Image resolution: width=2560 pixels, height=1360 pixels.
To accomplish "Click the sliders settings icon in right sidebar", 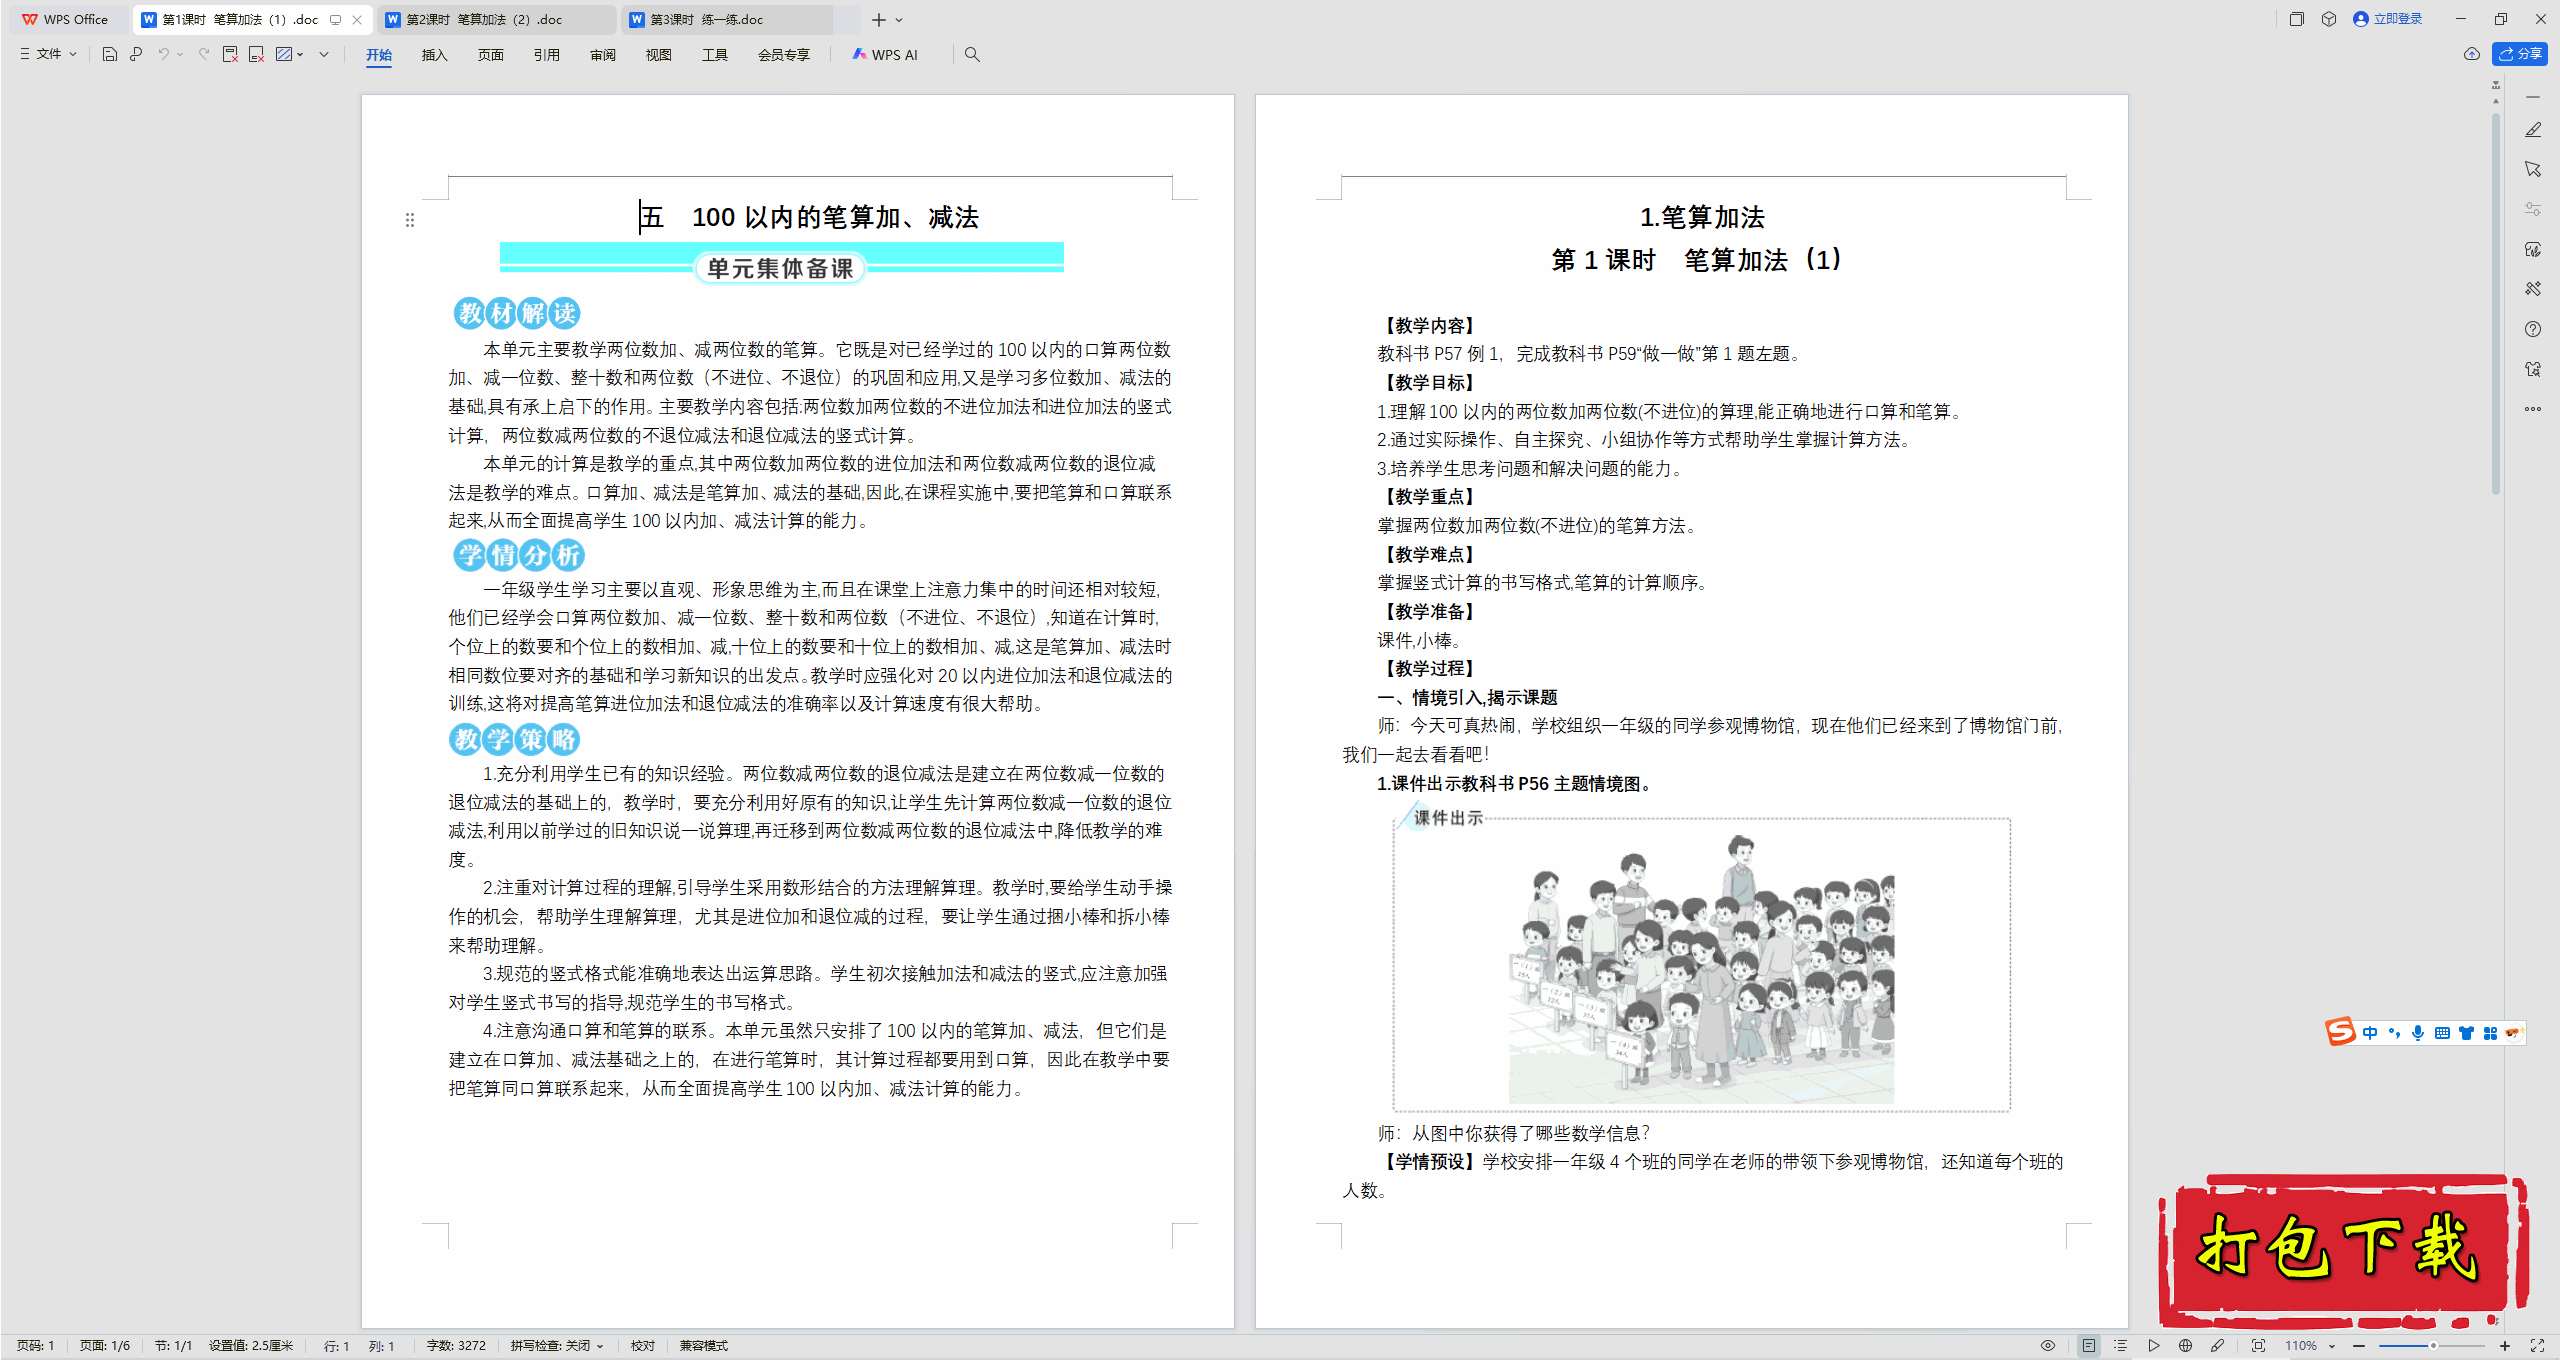I will 2533,209.
